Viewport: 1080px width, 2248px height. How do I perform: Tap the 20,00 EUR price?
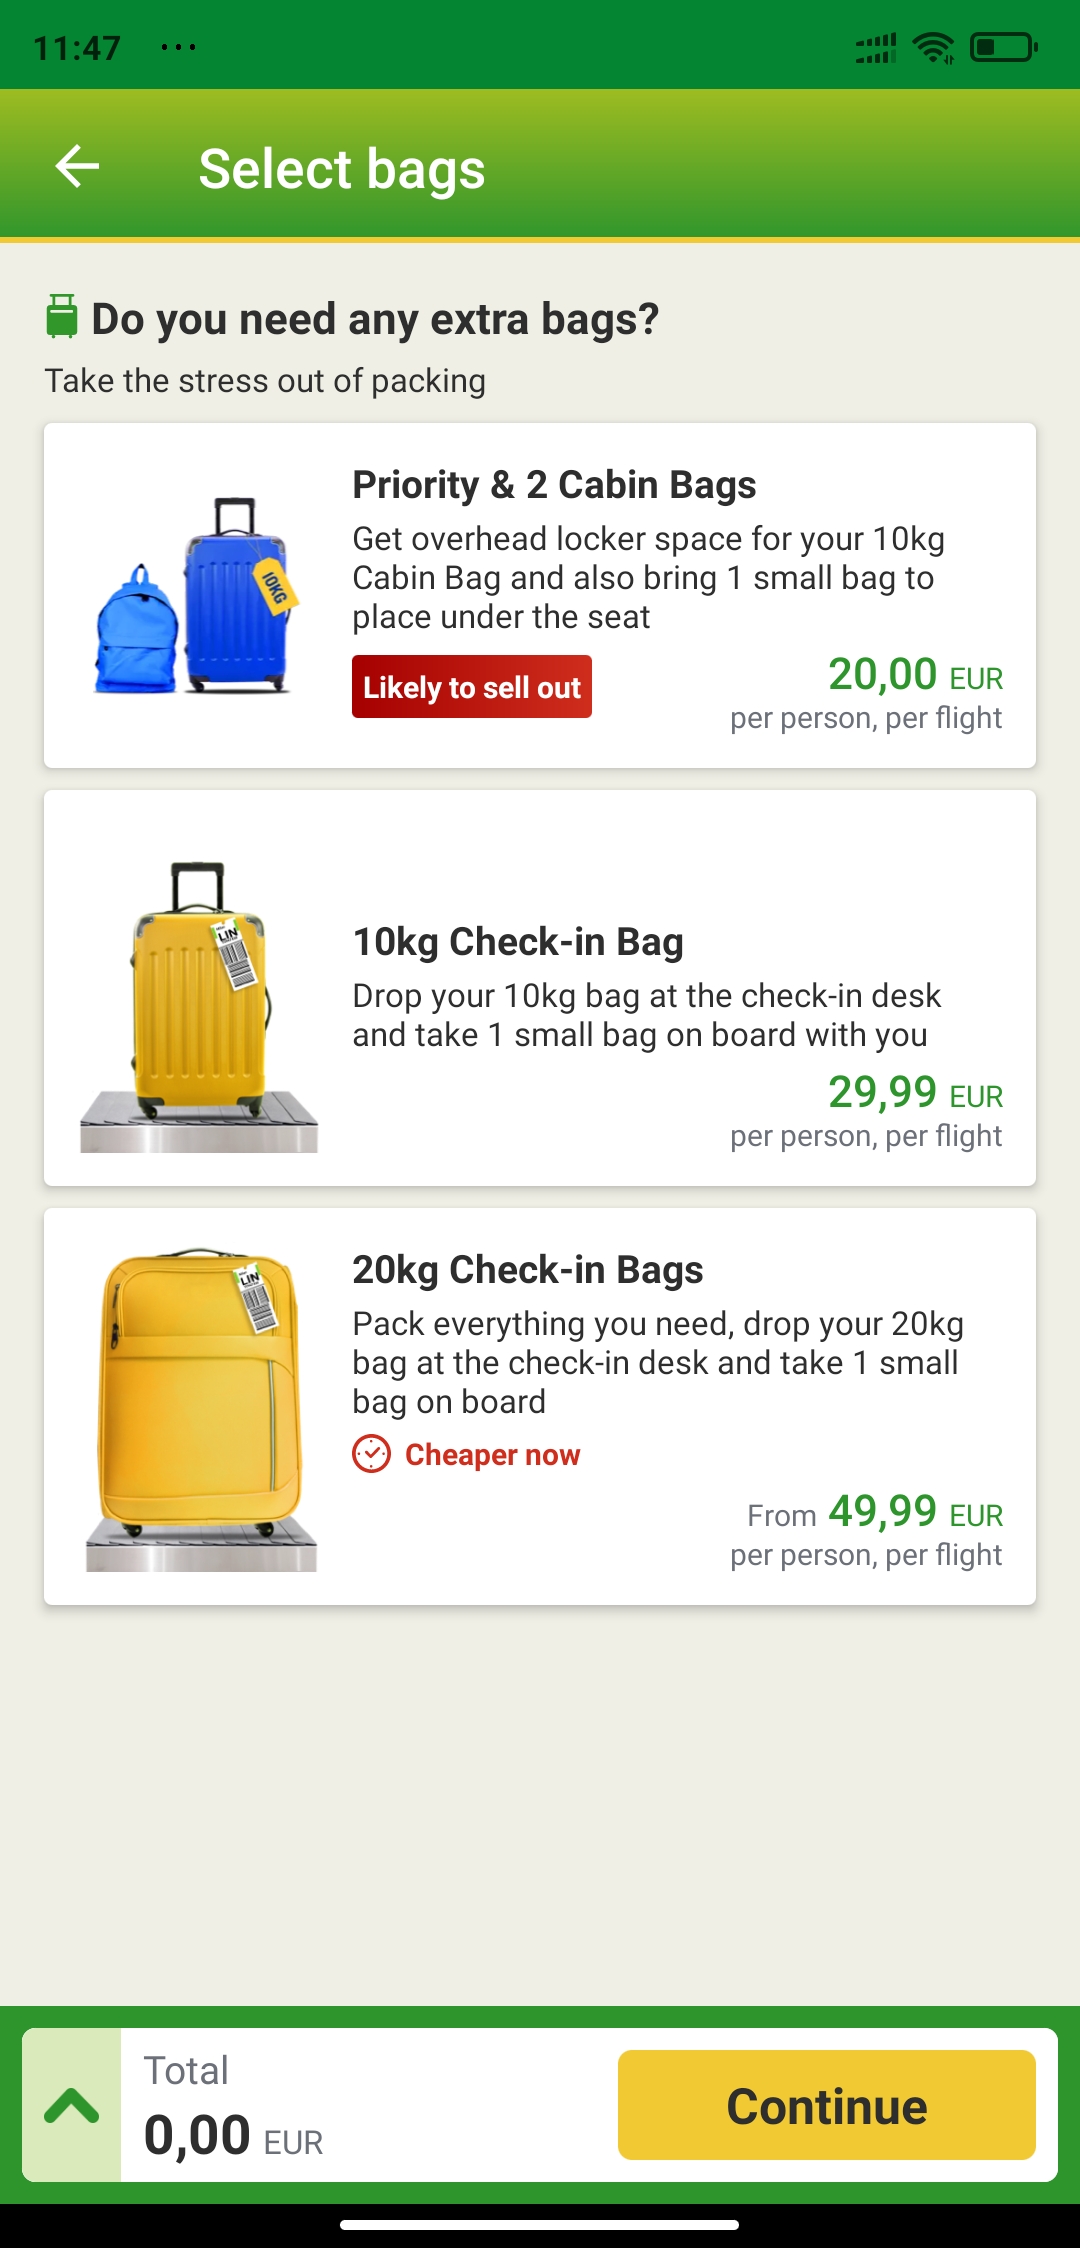tap(914, 675)
